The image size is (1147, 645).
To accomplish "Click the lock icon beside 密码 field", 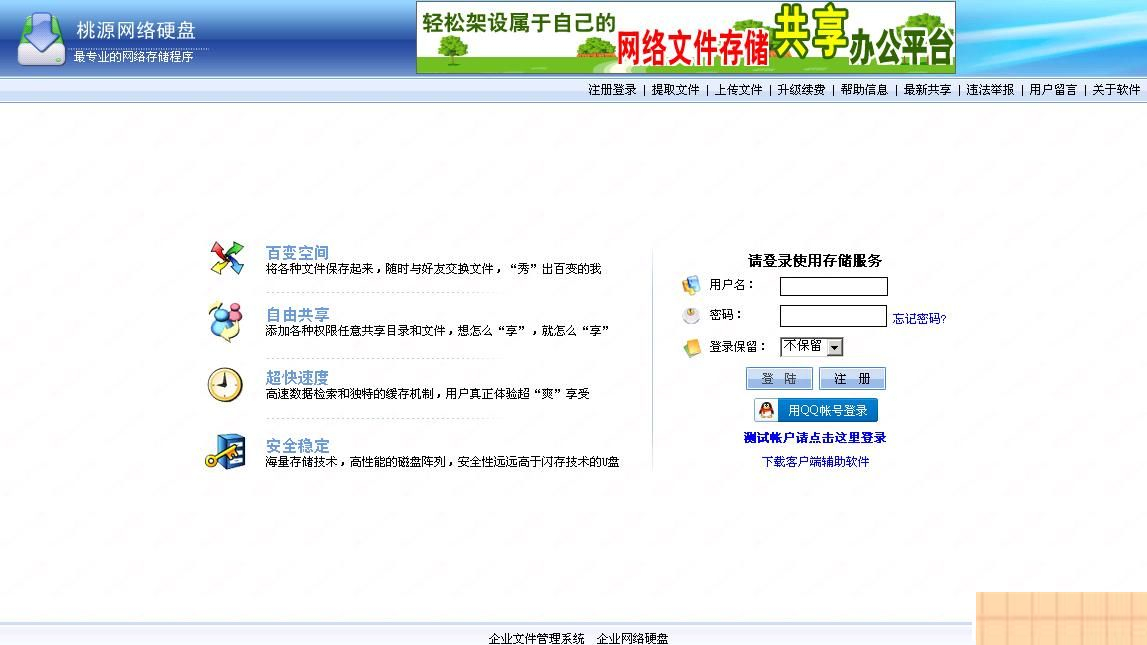I will click(690, 315).
